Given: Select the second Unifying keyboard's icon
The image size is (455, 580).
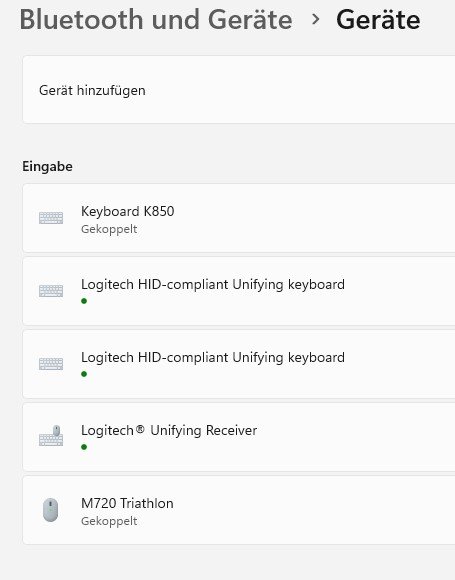Looking at the screenshot, I should click(x=51, y=364).
